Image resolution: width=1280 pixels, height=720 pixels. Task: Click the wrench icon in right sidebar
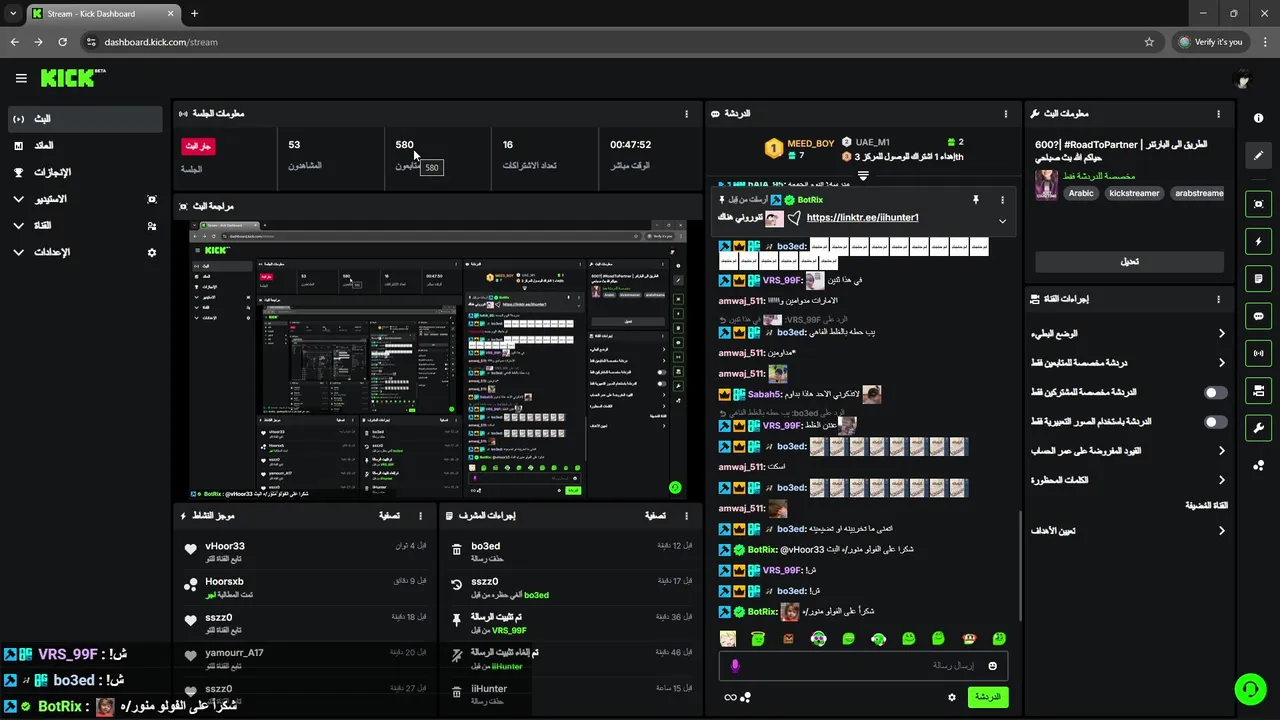point(1258,428)
